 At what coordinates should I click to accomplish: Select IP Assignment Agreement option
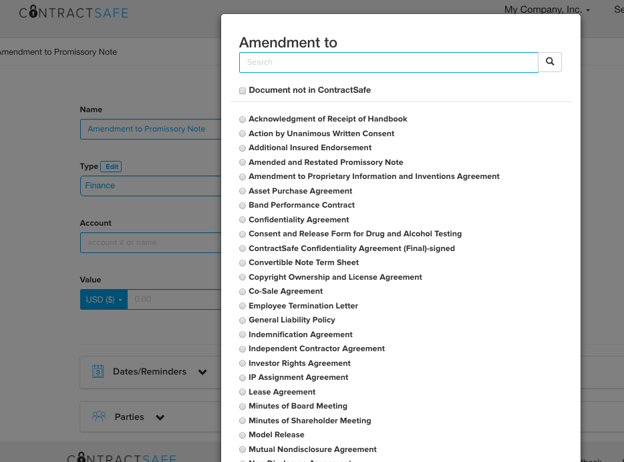[x=242, y=378]
